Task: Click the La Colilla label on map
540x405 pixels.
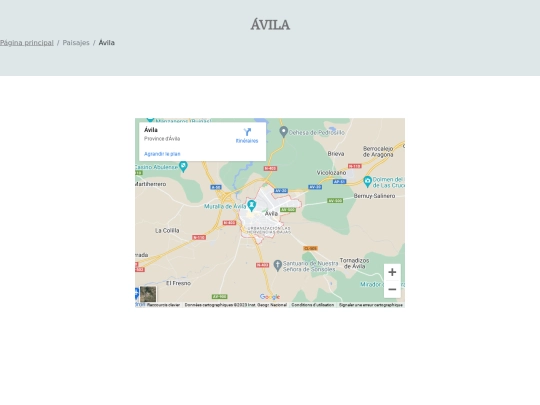Action: [167, 230]
